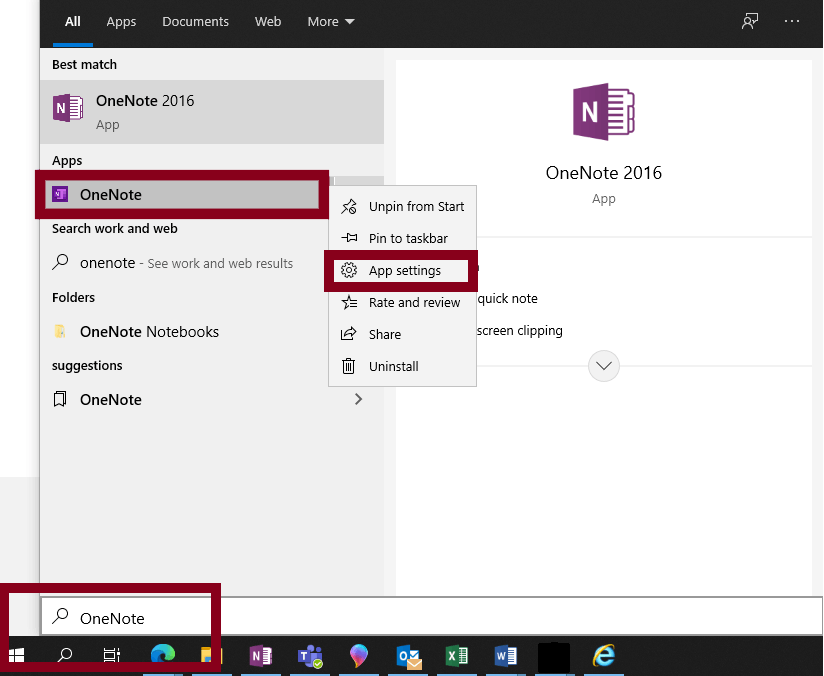The width and height of the screenshot is (824, 676).
Task: Click the large OneNote 2016 preview icon
Action: point(603,111)
